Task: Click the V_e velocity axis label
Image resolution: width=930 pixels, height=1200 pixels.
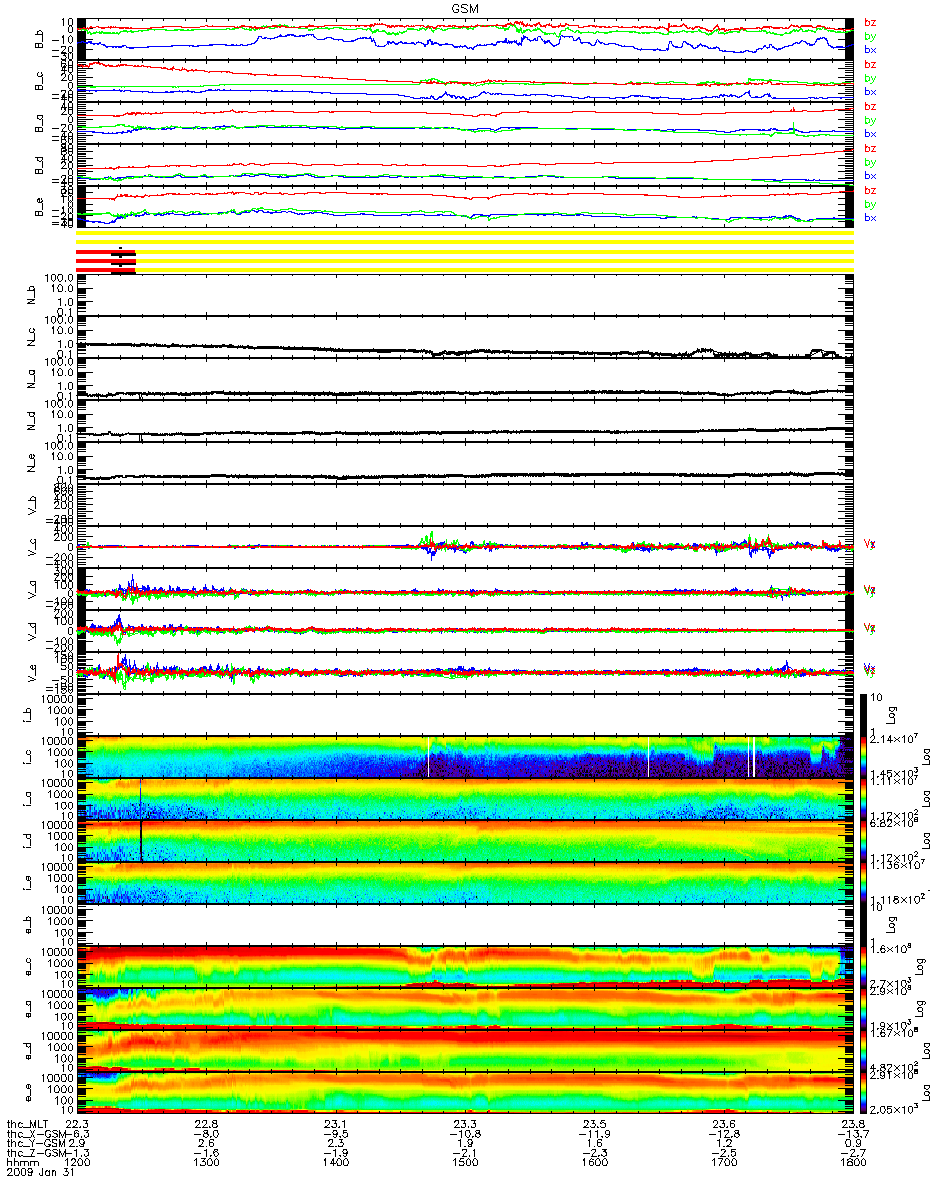Action: [30, 671]
